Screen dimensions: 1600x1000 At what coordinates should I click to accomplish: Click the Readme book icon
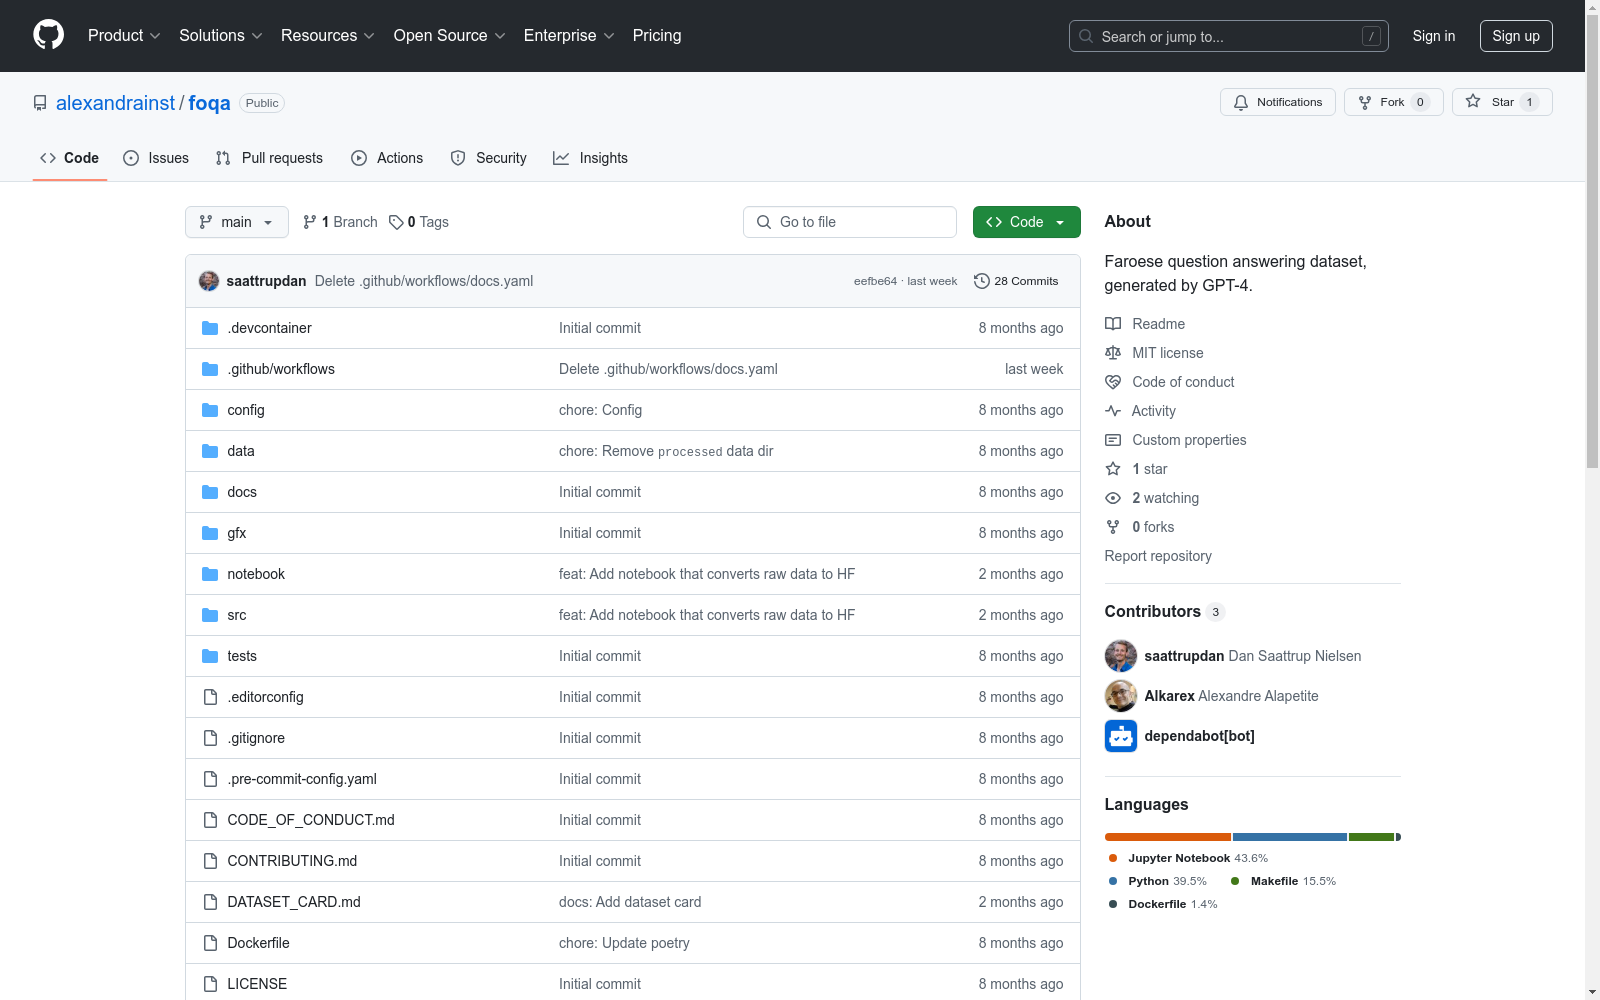click(1113, 324)
